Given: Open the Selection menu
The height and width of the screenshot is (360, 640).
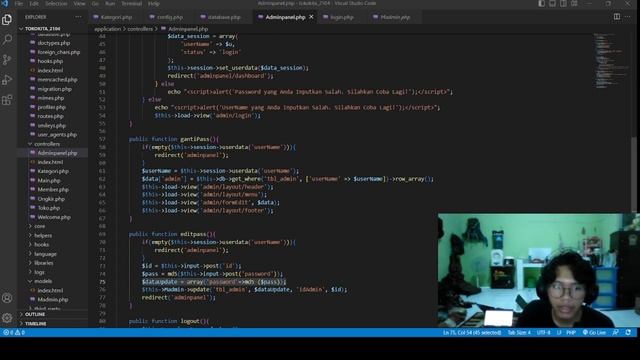Looking at the screenshot, I should [x=56, y=4].
